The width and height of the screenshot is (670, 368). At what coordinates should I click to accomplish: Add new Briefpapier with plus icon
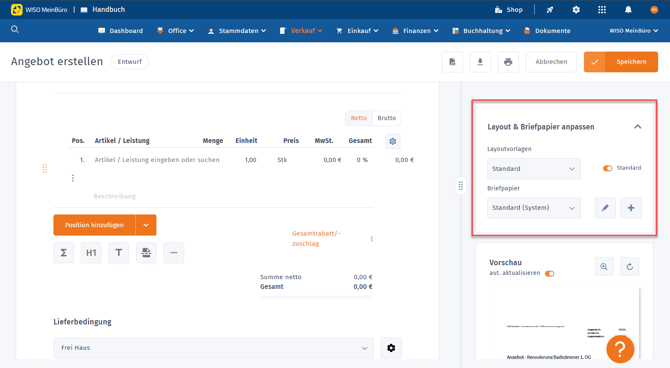tap(631, 208)
